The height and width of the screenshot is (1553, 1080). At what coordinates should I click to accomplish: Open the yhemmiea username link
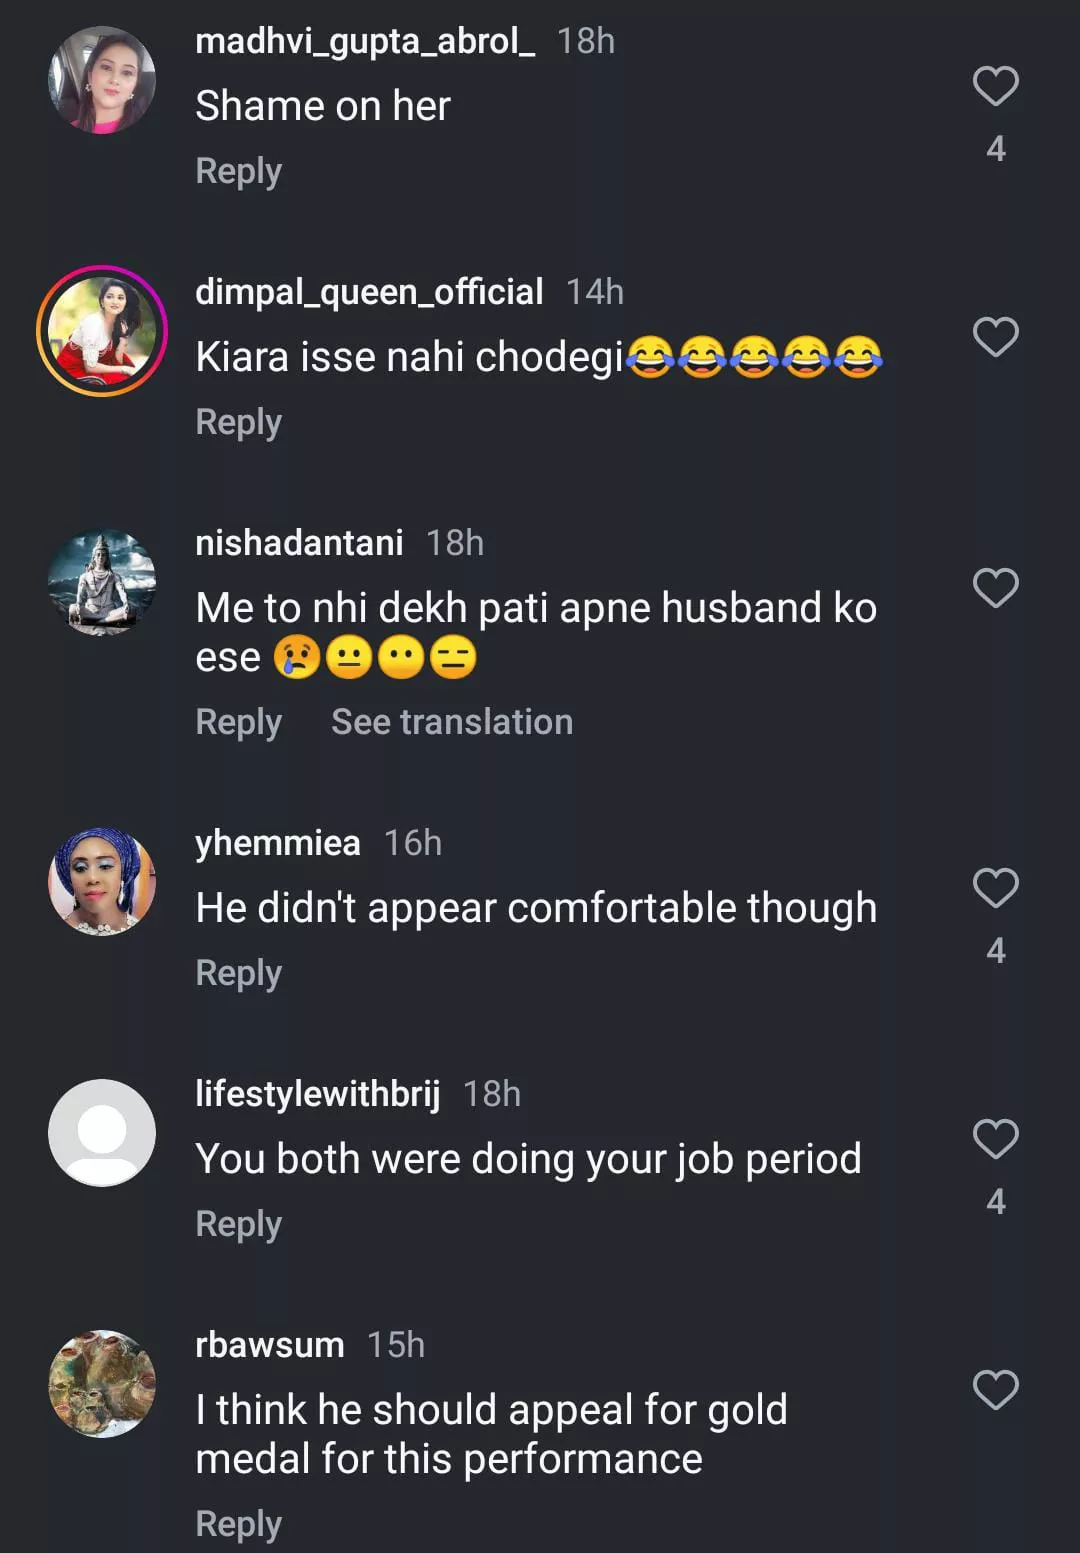click(277, 843)
